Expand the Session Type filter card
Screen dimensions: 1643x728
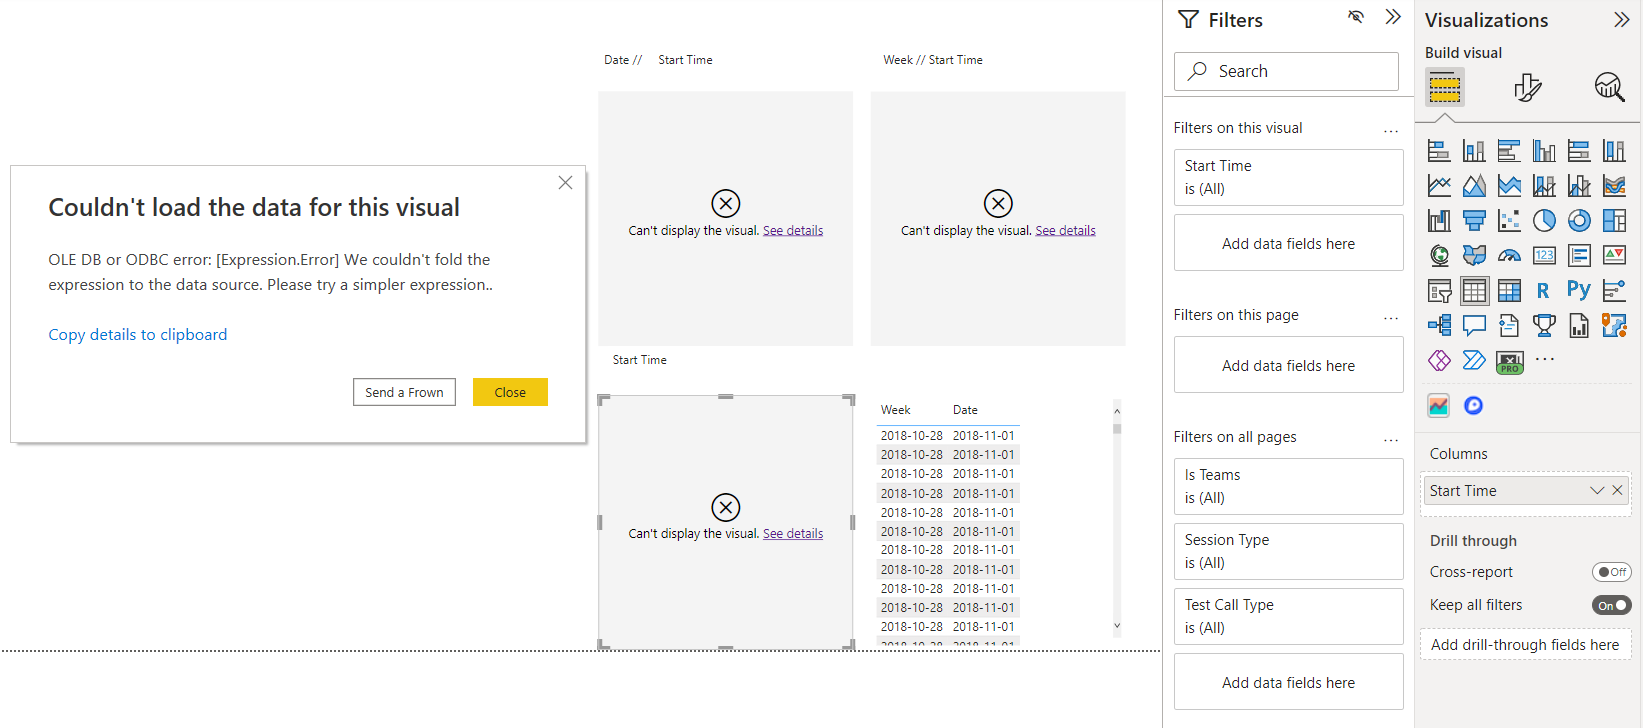(x=1288, y=551)
